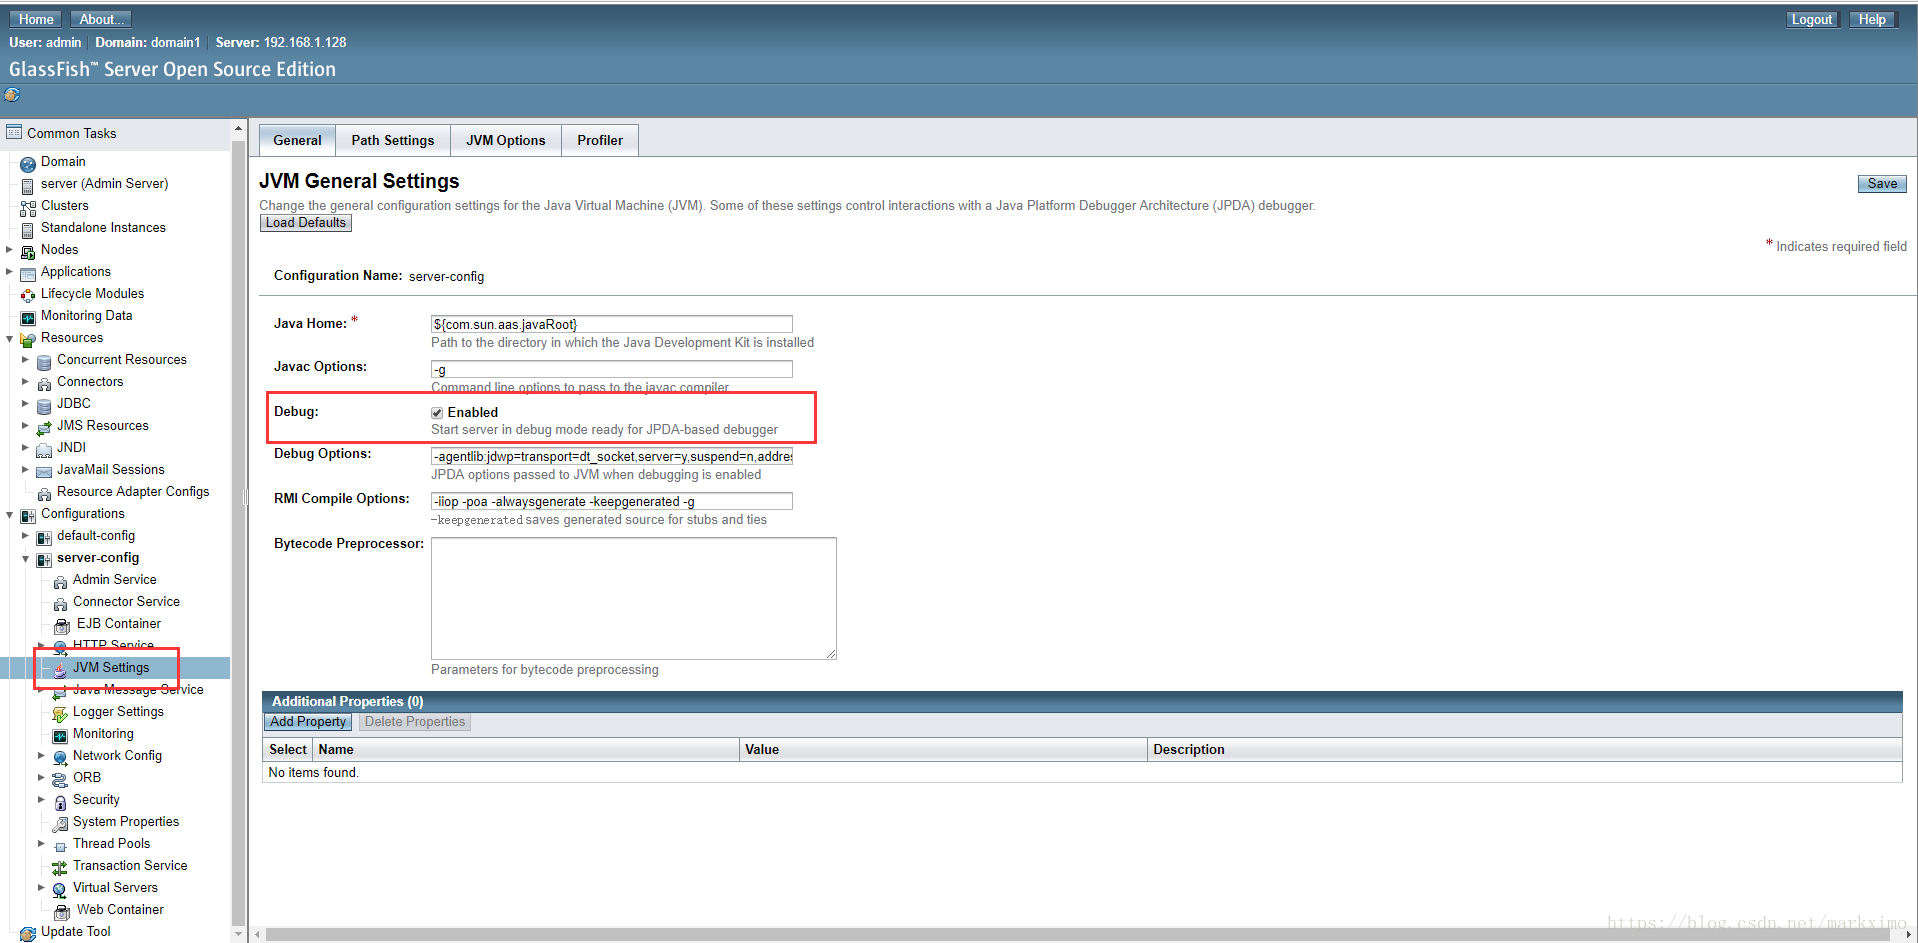Click the Configurations icon

[x=28, y=516]
